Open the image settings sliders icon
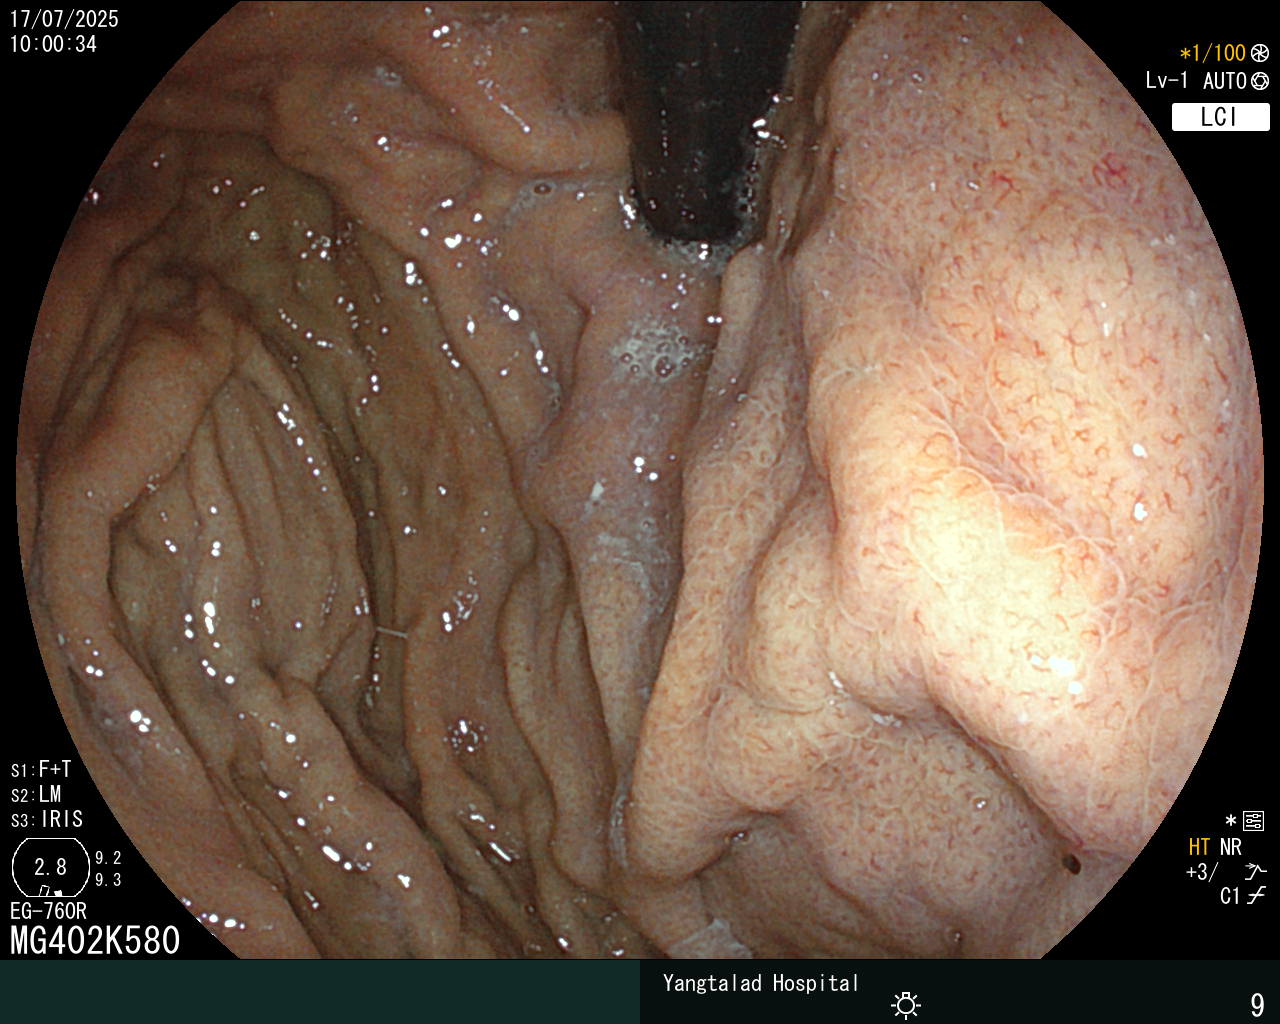Viewport: 1280px width, 1024px height. tap(1254, 821)
